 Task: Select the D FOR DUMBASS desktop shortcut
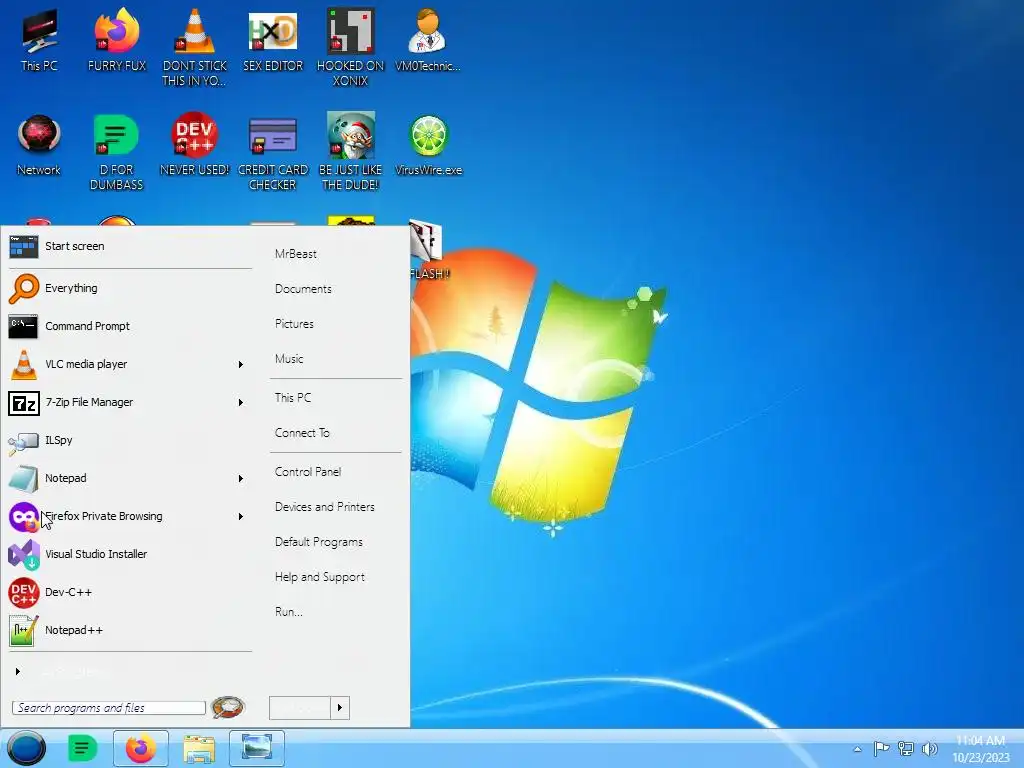(117, 152)
